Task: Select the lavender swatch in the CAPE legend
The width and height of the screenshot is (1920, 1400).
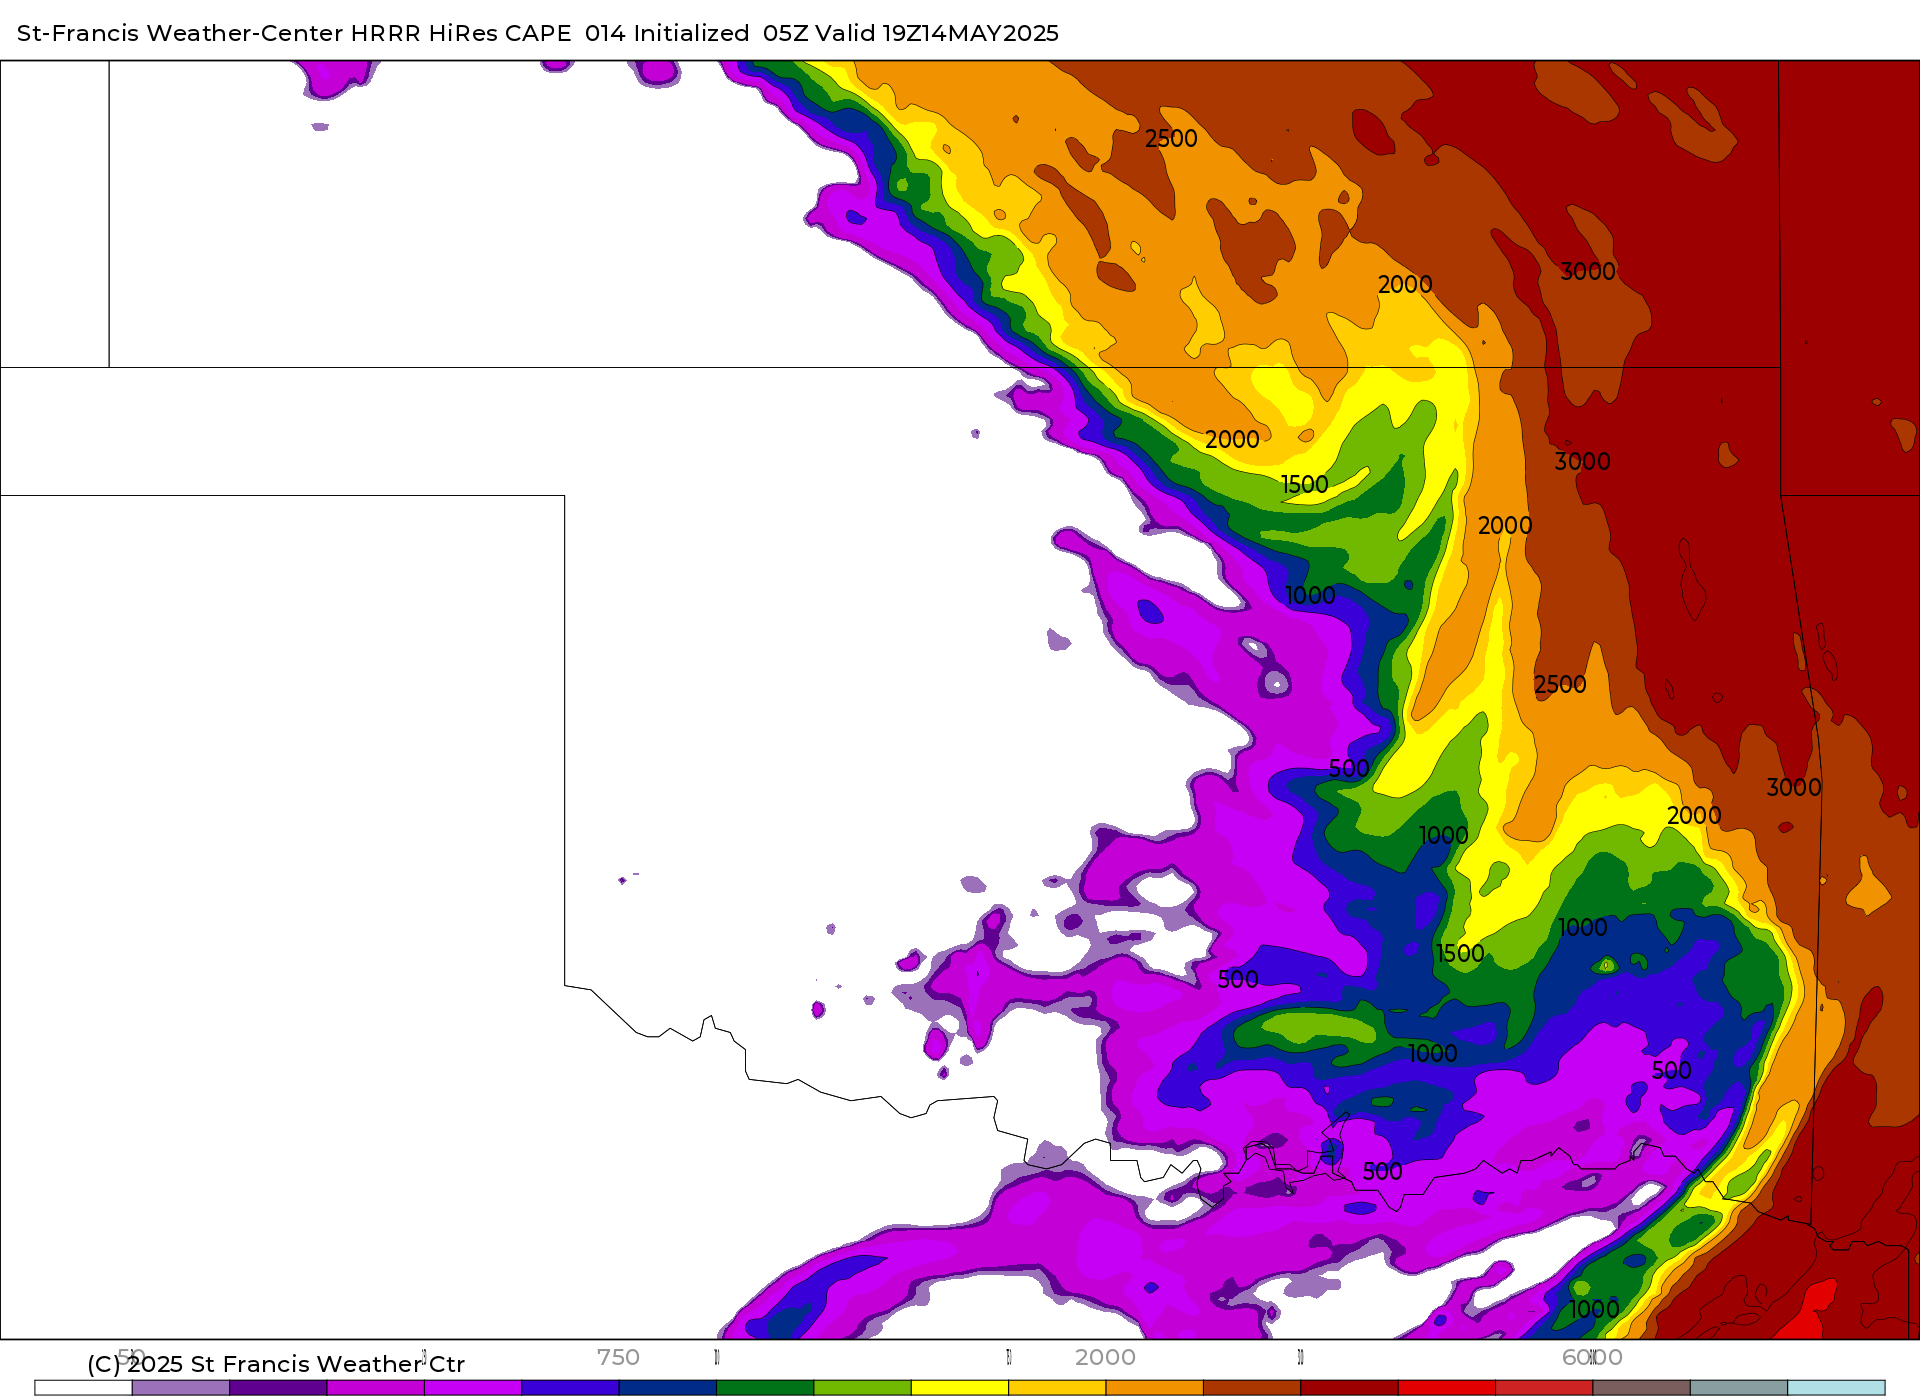Action: pos(181,1387)
